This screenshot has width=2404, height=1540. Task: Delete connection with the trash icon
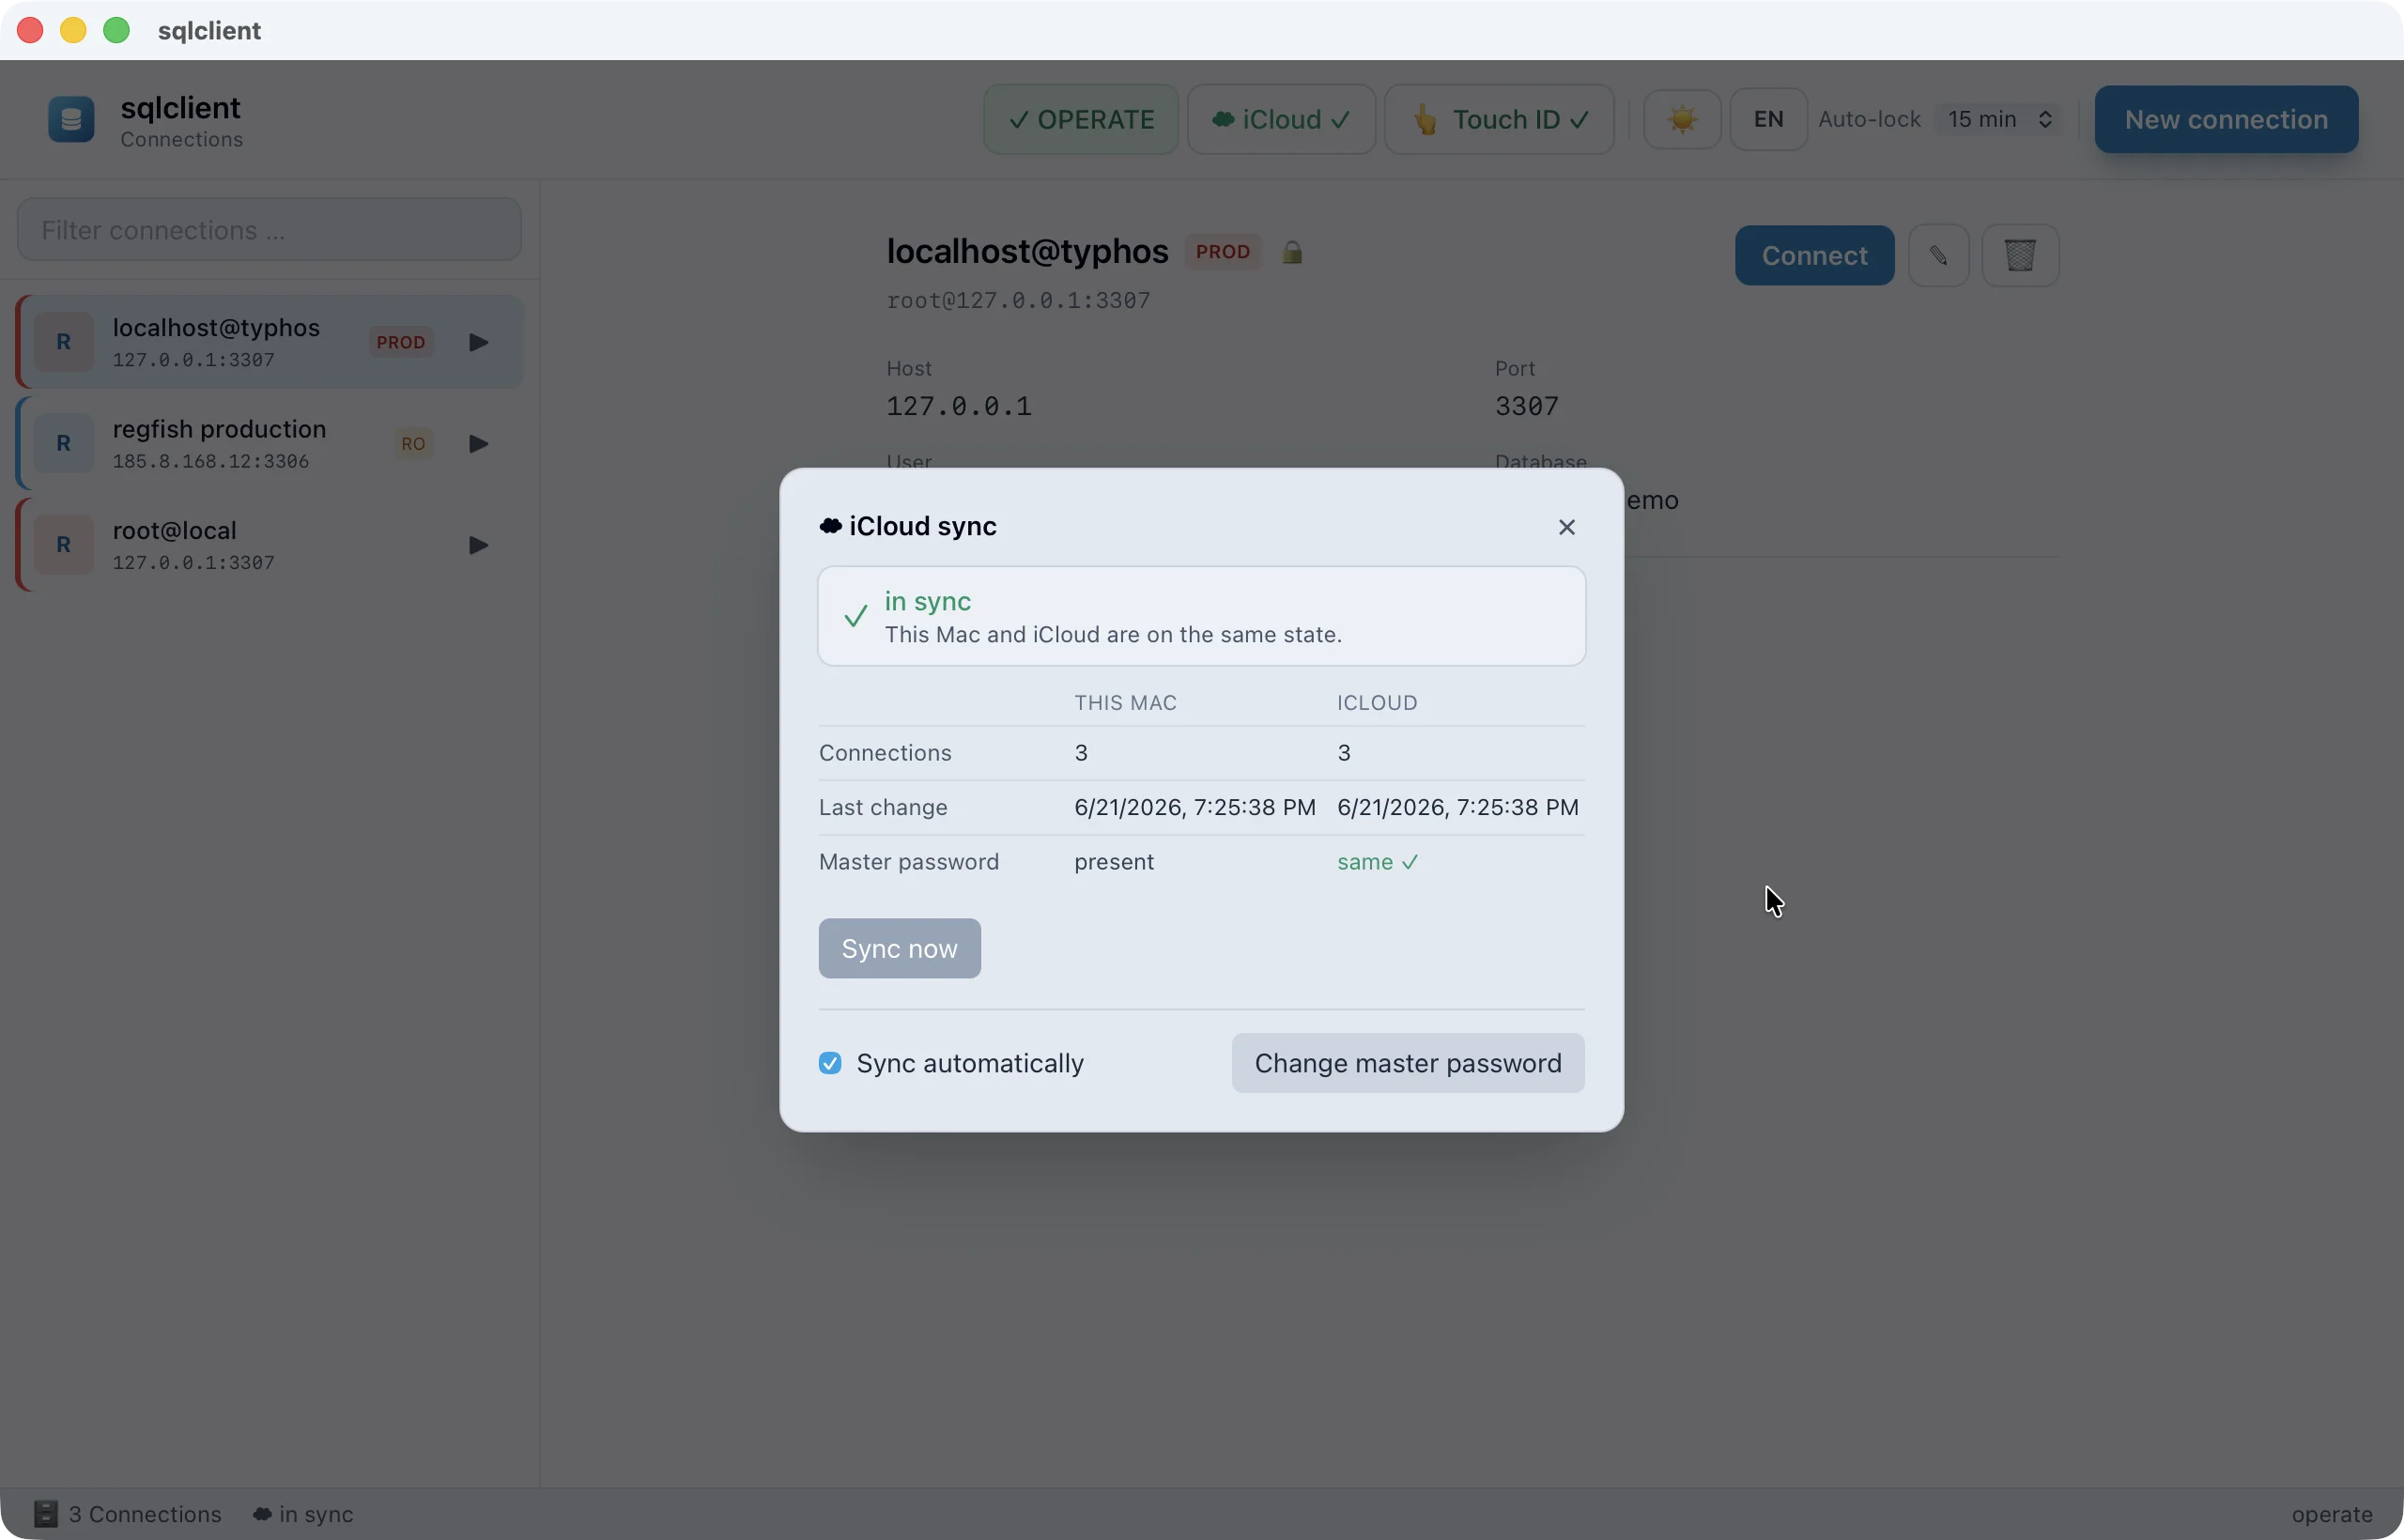coord(2020,256)
